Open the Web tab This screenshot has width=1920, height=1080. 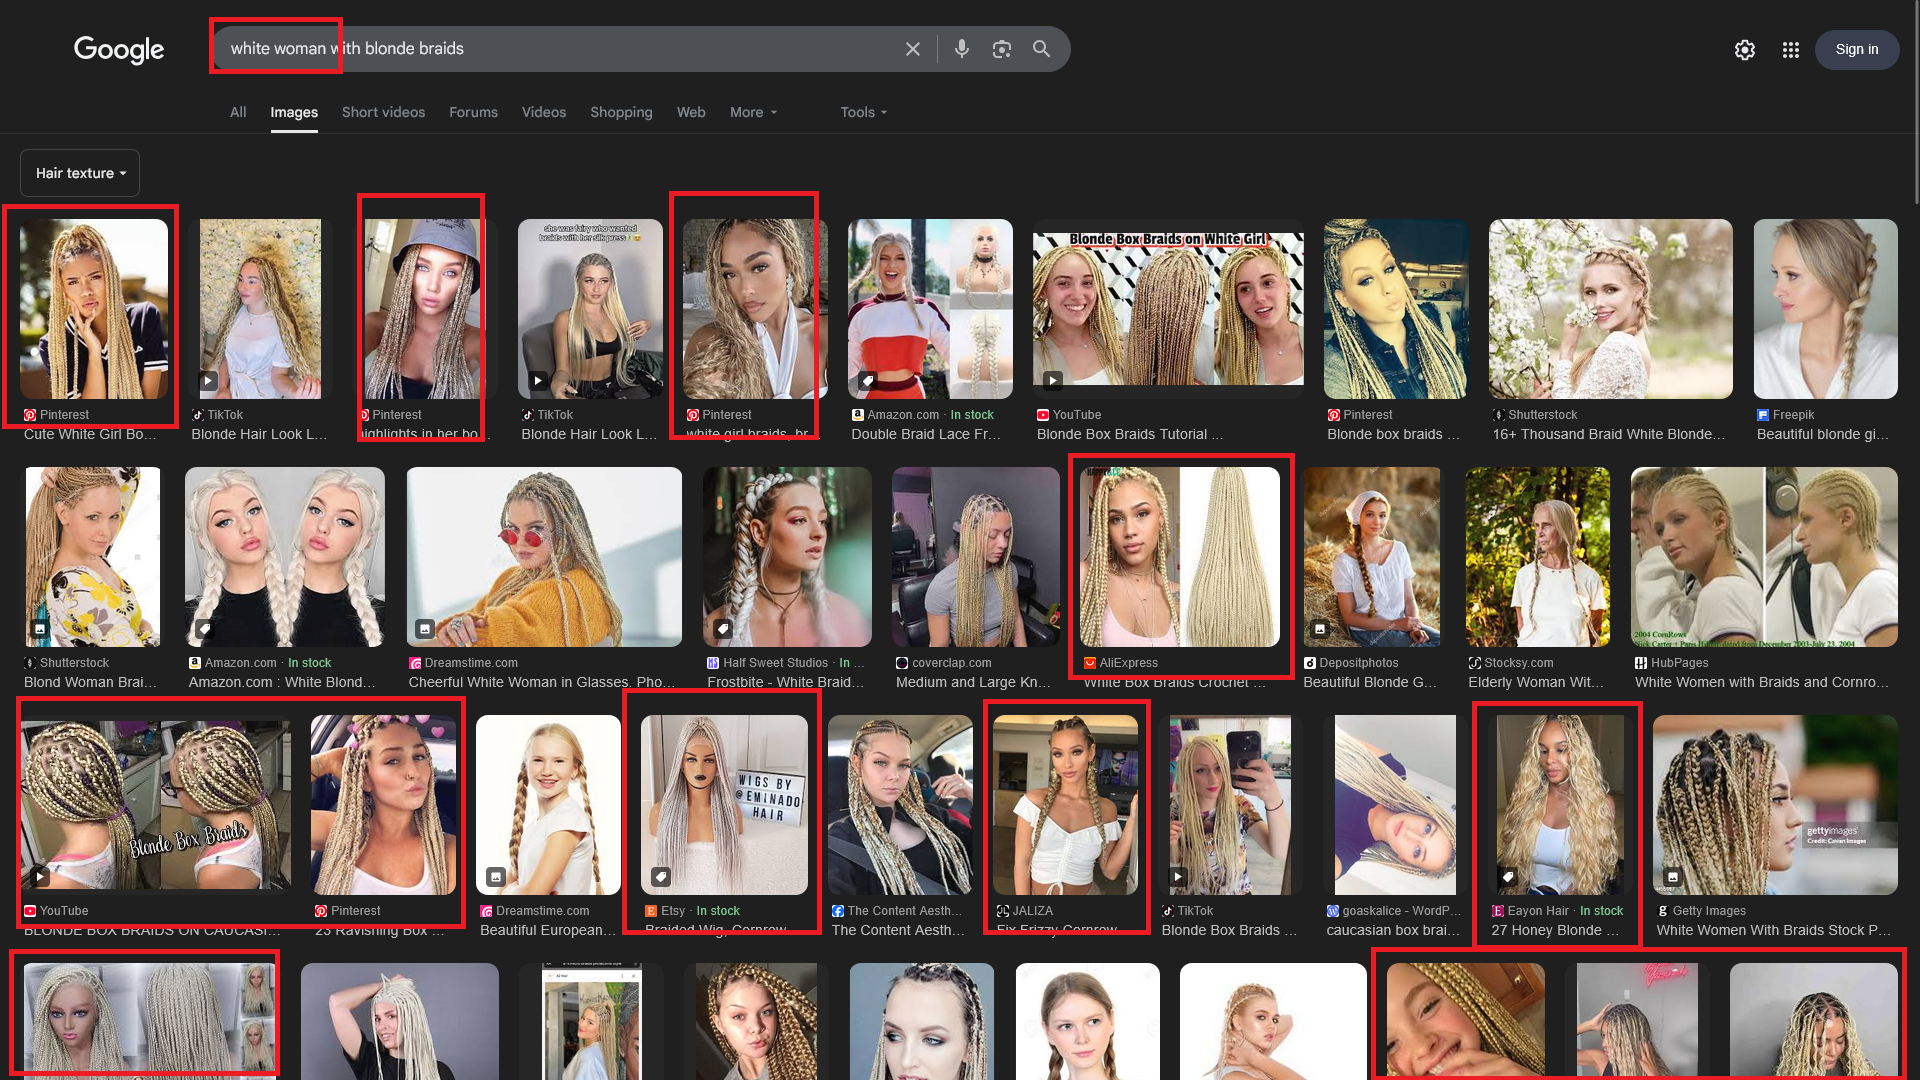691,112
